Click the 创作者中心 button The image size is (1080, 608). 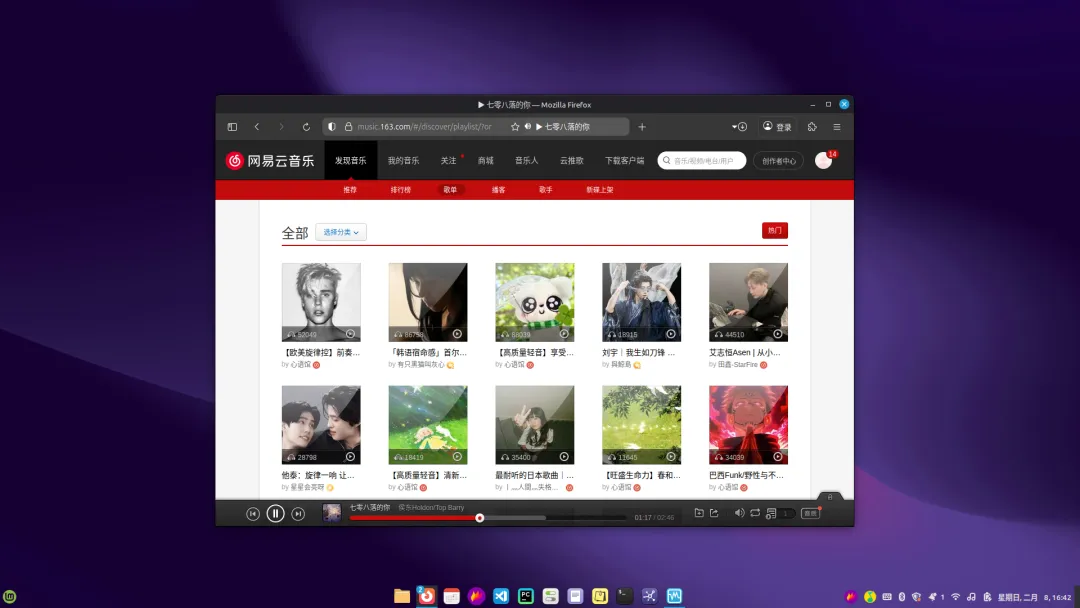click(x=778, y=160)
